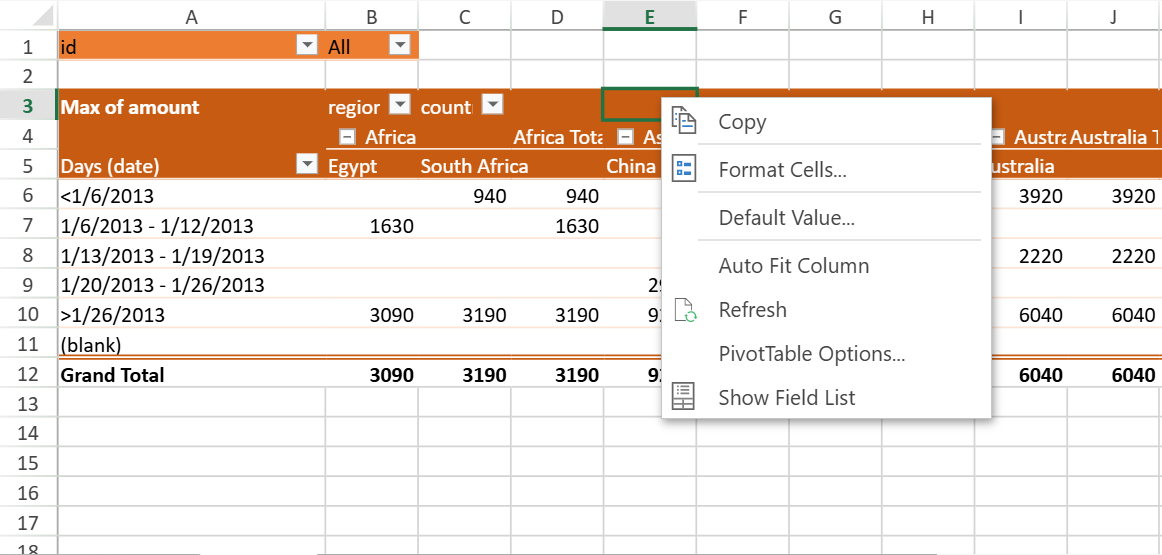Click the Copy icon in the context menu
The width and height of the screenshot is (1162, 555).
pos(684,122)
